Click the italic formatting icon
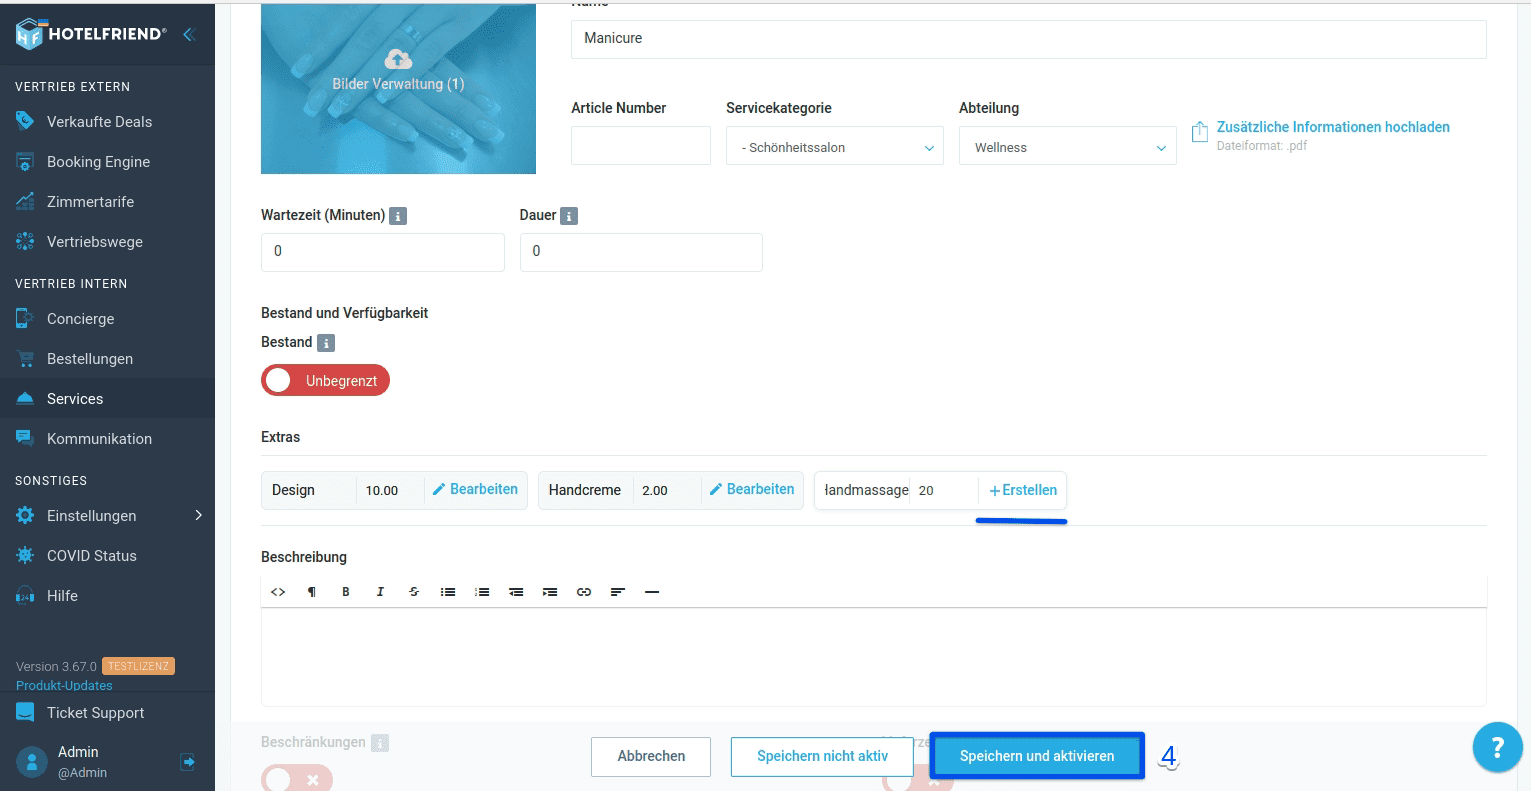 coord(380,592)
